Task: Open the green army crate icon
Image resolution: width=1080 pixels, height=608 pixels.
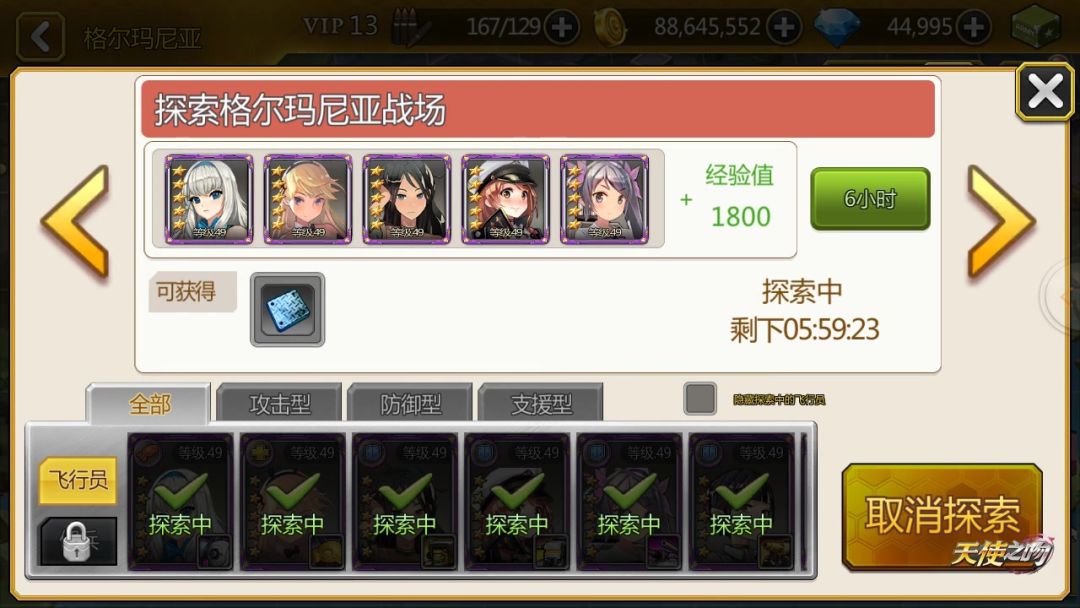Action: 1035,28
